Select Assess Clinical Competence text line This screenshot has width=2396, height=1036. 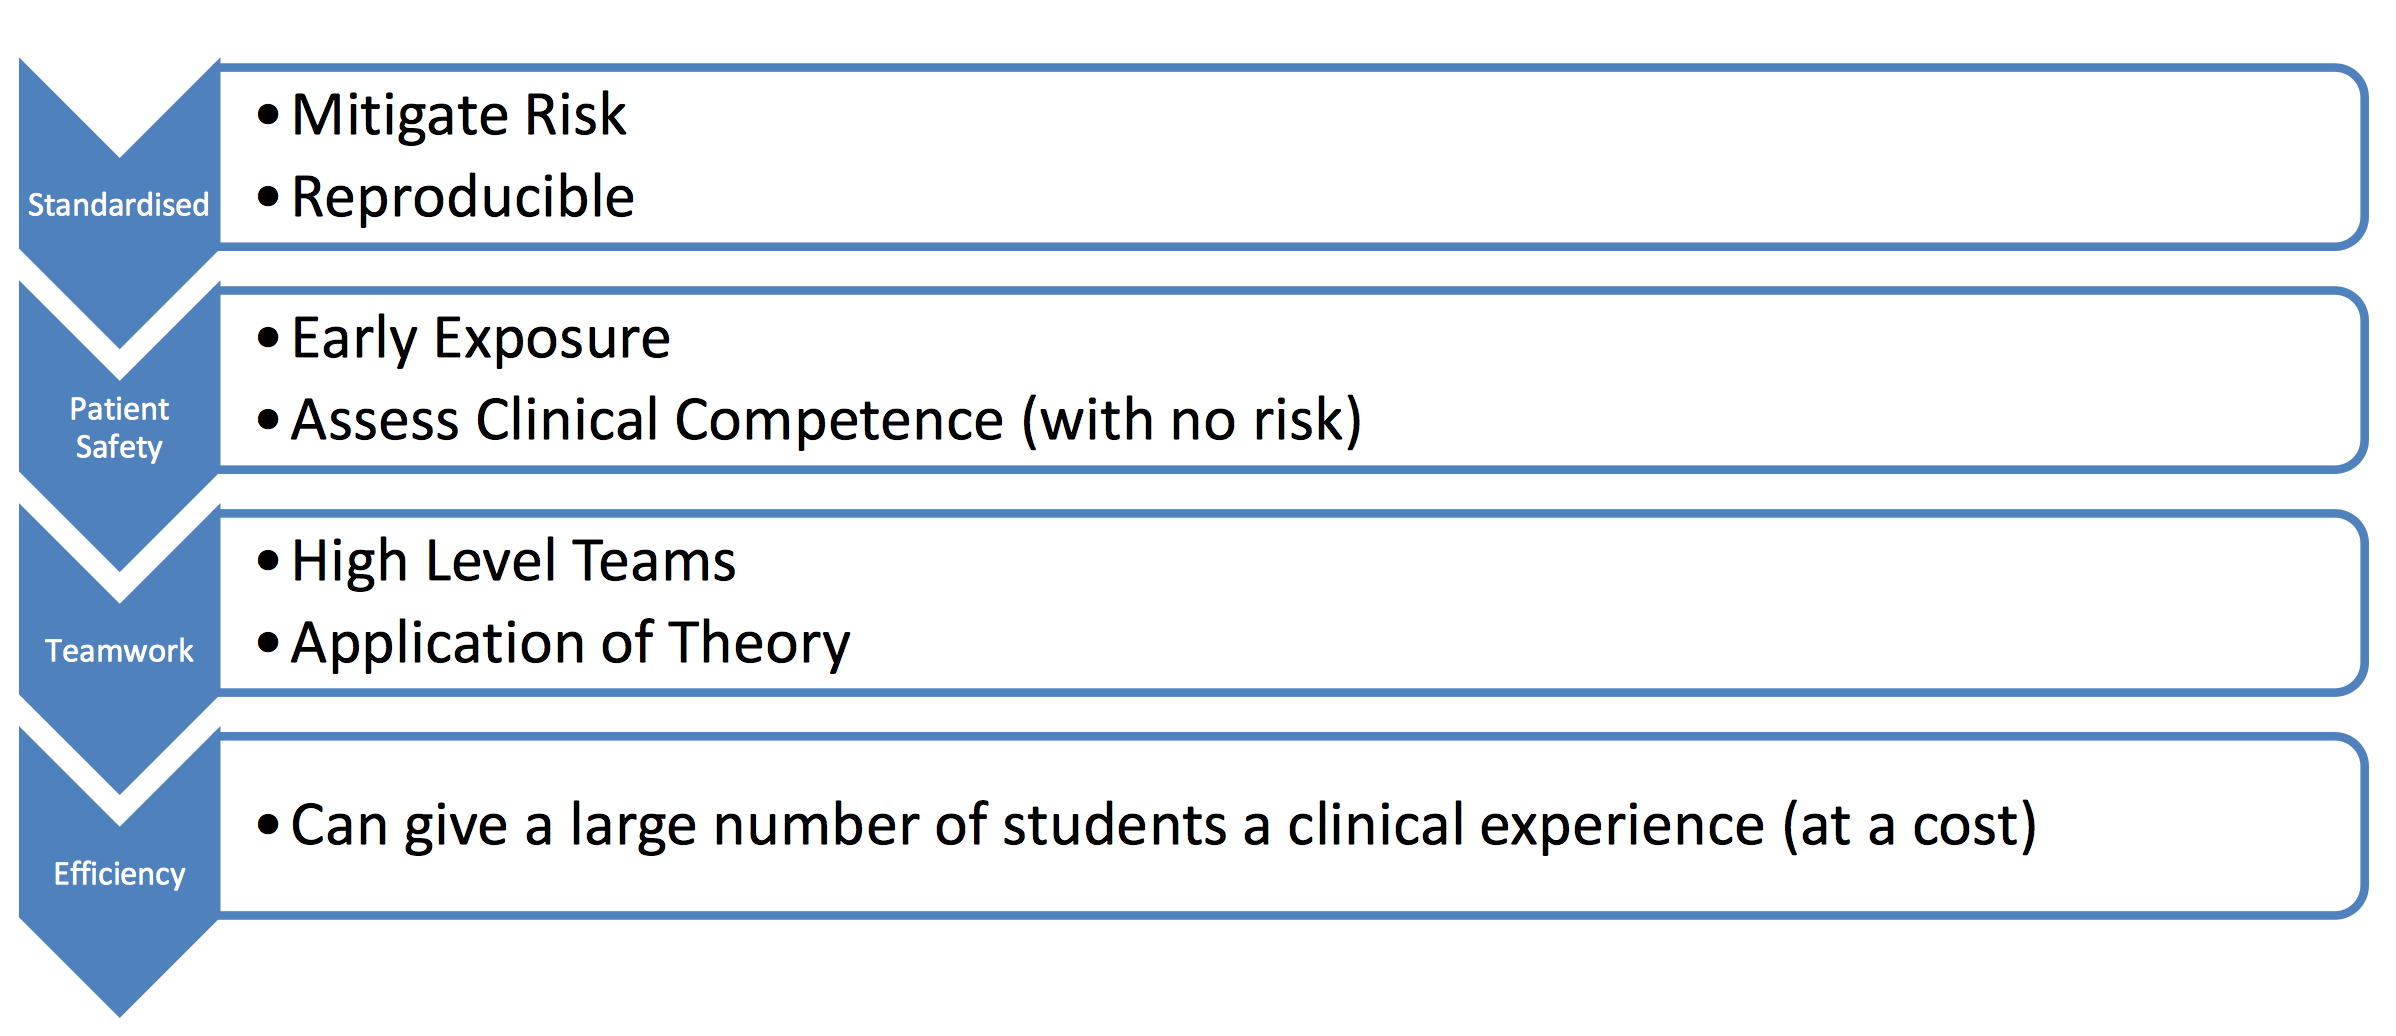pos(826,420)
